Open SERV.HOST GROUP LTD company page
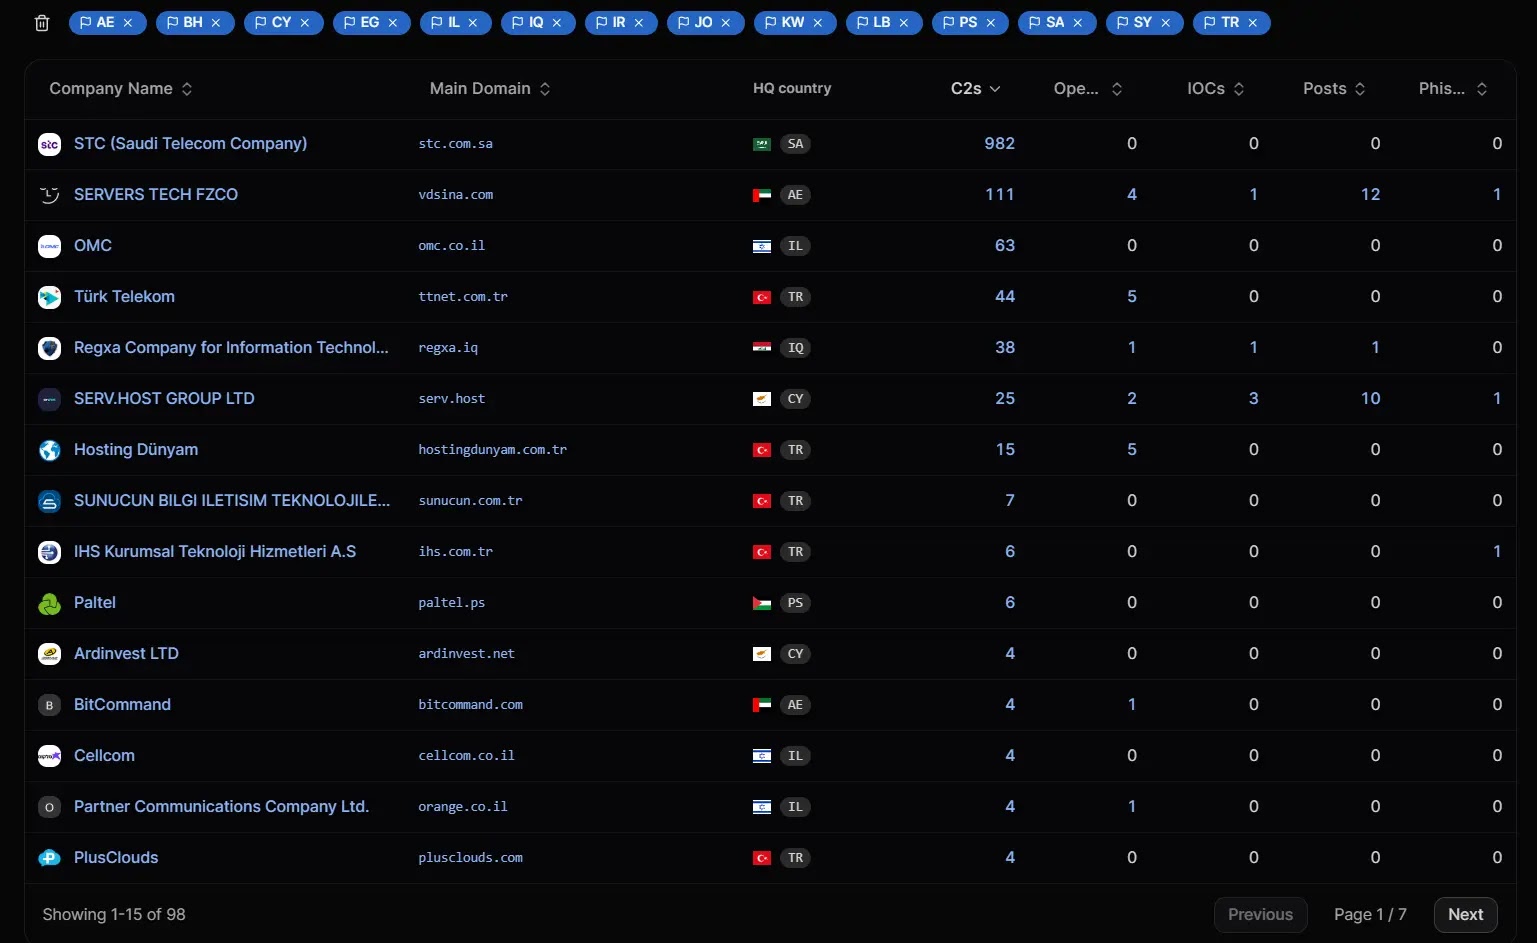This screenshot has width=1537, height=943. [164, 399]
